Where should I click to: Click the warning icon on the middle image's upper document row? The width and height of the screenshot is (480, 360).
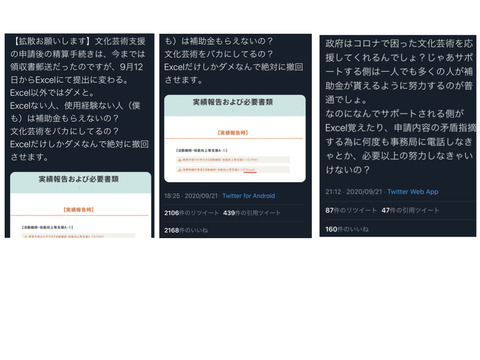180,160
